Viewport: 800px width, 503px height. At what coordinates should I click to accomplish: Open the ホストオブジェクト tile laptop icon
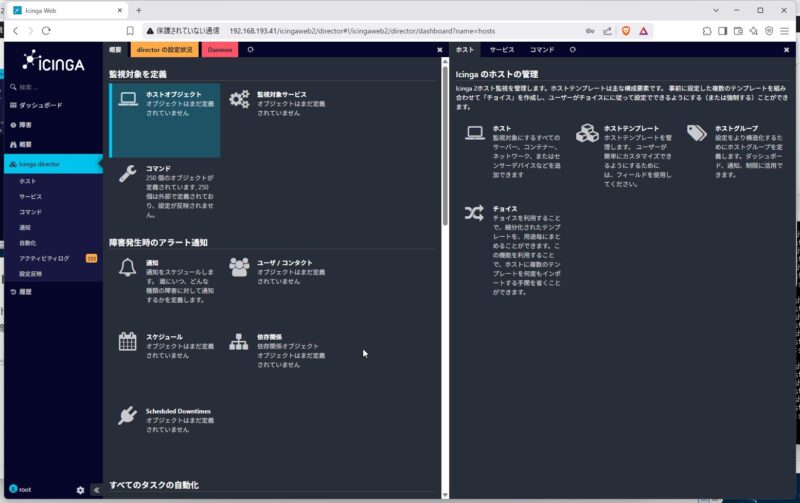[x=128, y=98]
